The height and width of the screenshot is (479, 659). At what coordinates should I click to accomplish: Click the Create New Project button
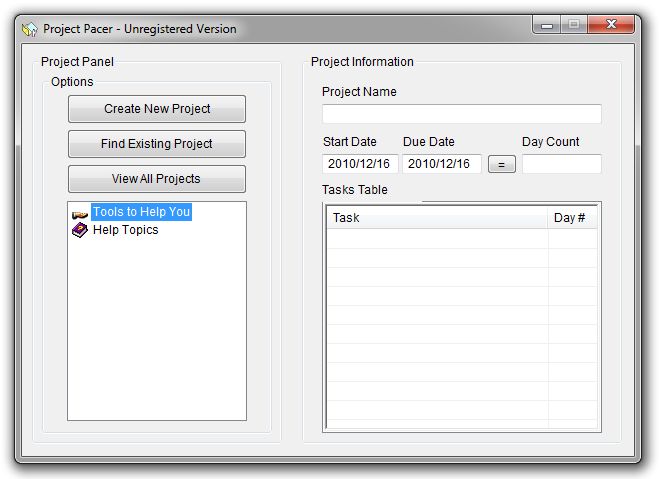click(157, 109)
